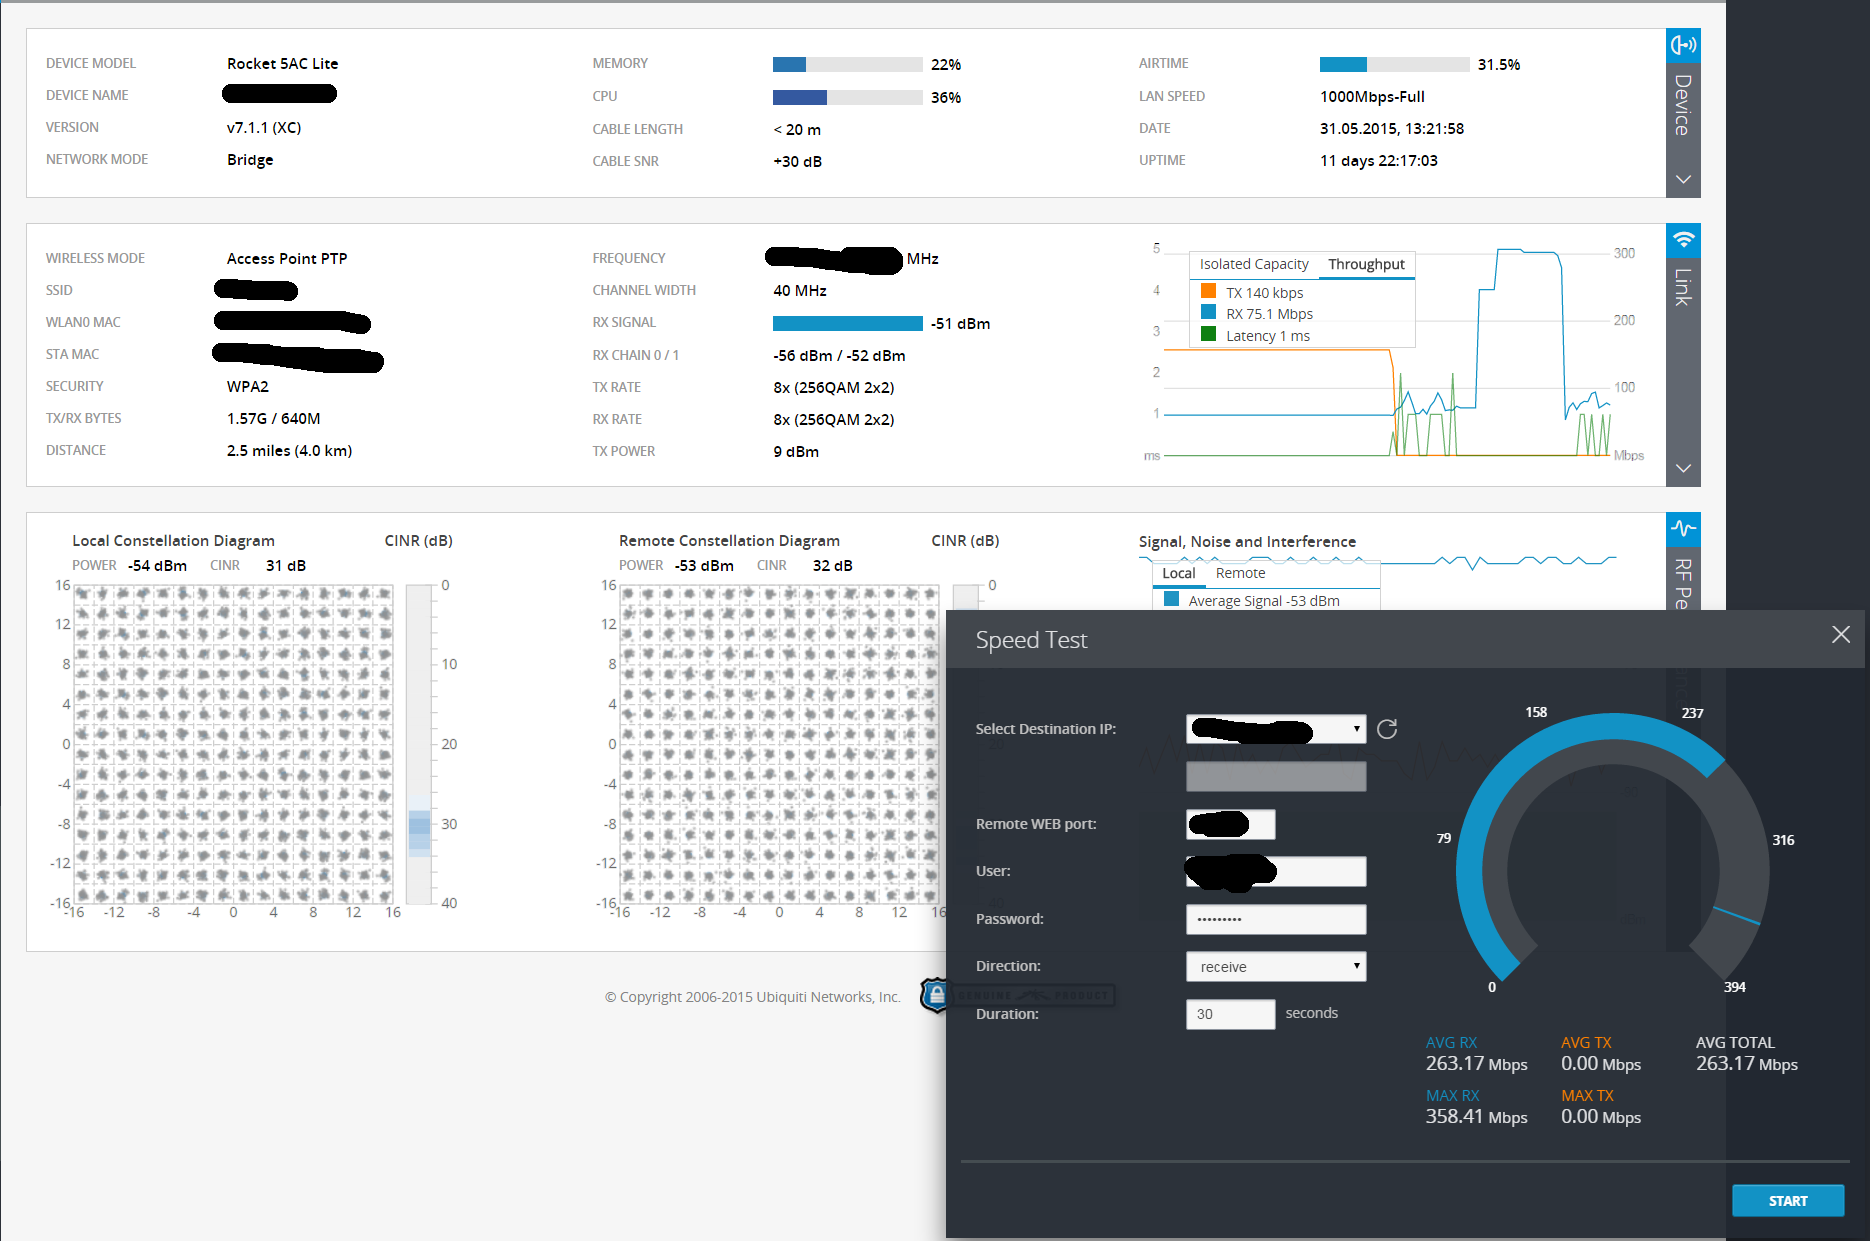1870x1241 pixels.
Task: Open the Select Destination IP dropdown
Action: 1276,729
